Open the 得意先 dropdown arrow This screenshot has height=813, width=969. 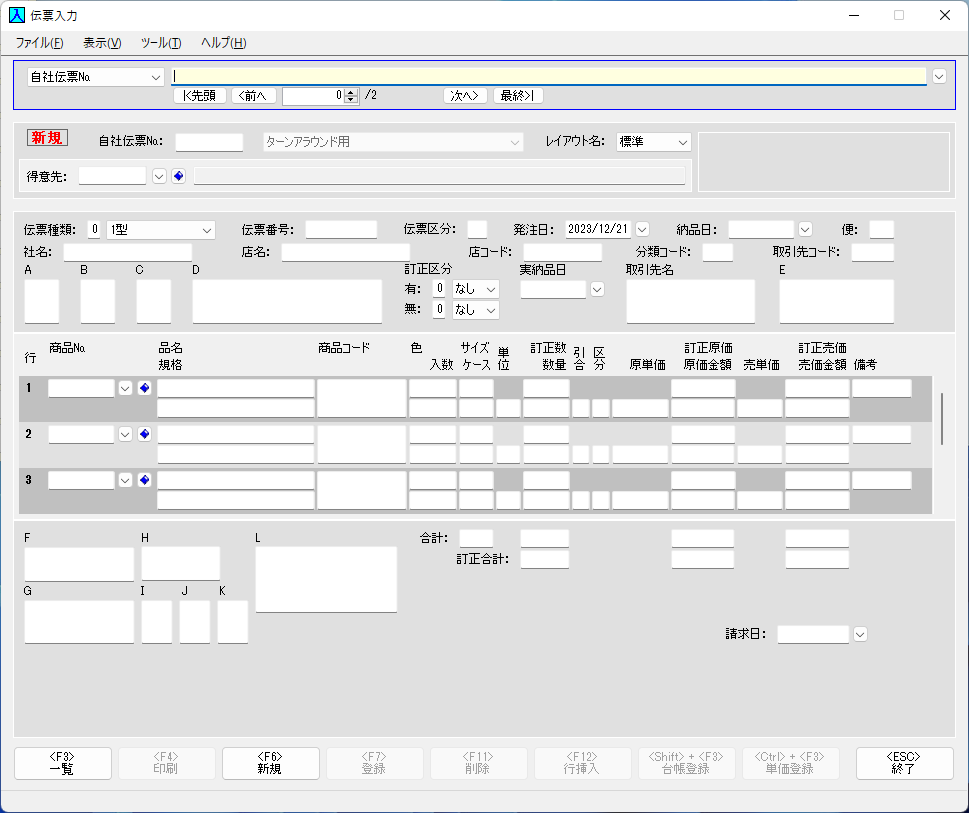pyautogui.click(x=159, y=176)
